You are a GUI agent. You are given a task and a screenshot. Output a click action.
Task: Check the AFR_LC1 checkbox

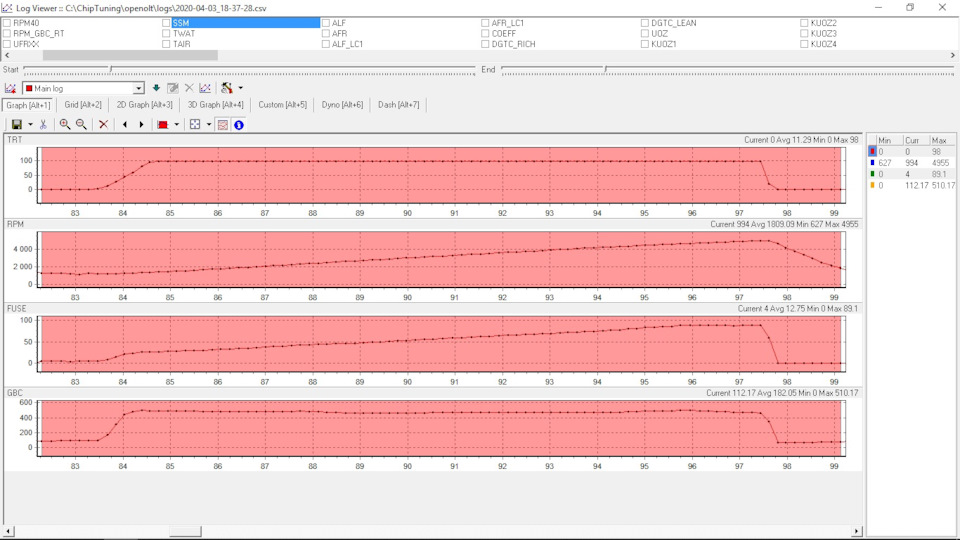coord(485,23)
